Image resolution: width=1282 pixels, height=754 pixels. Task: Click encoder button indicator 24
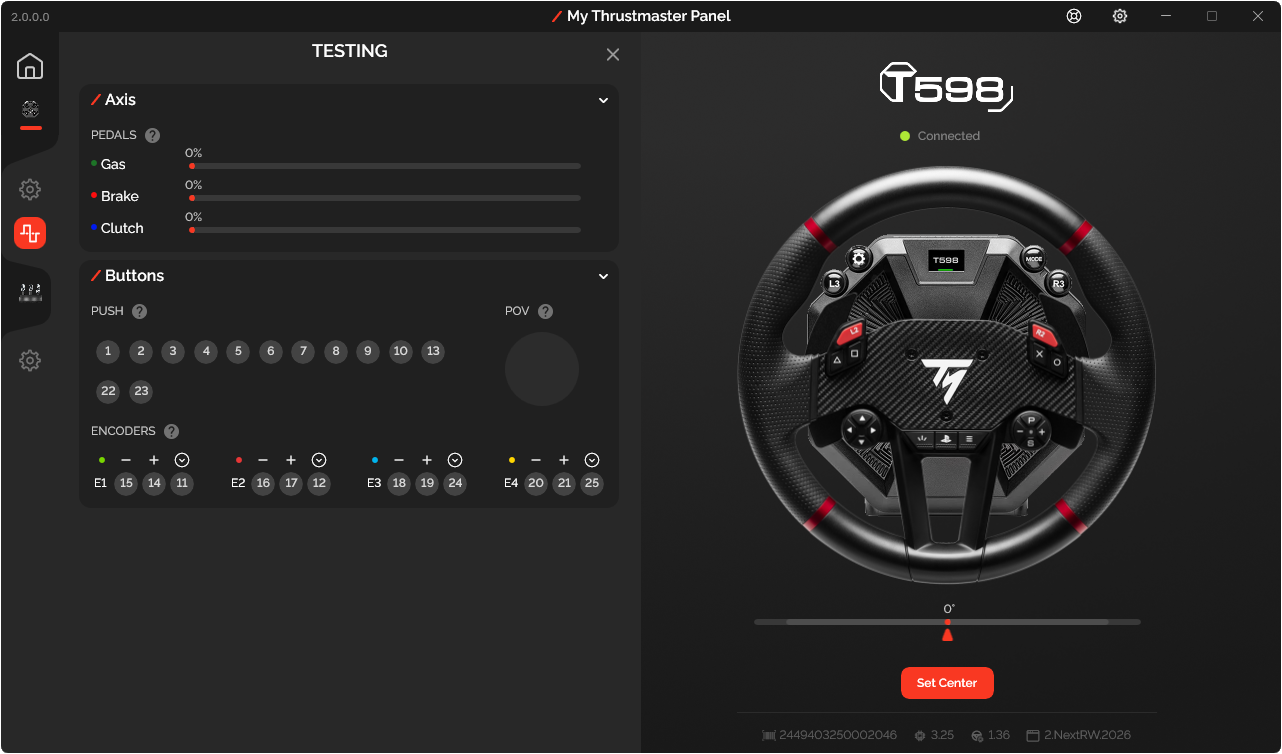click(x=455, y=484)
